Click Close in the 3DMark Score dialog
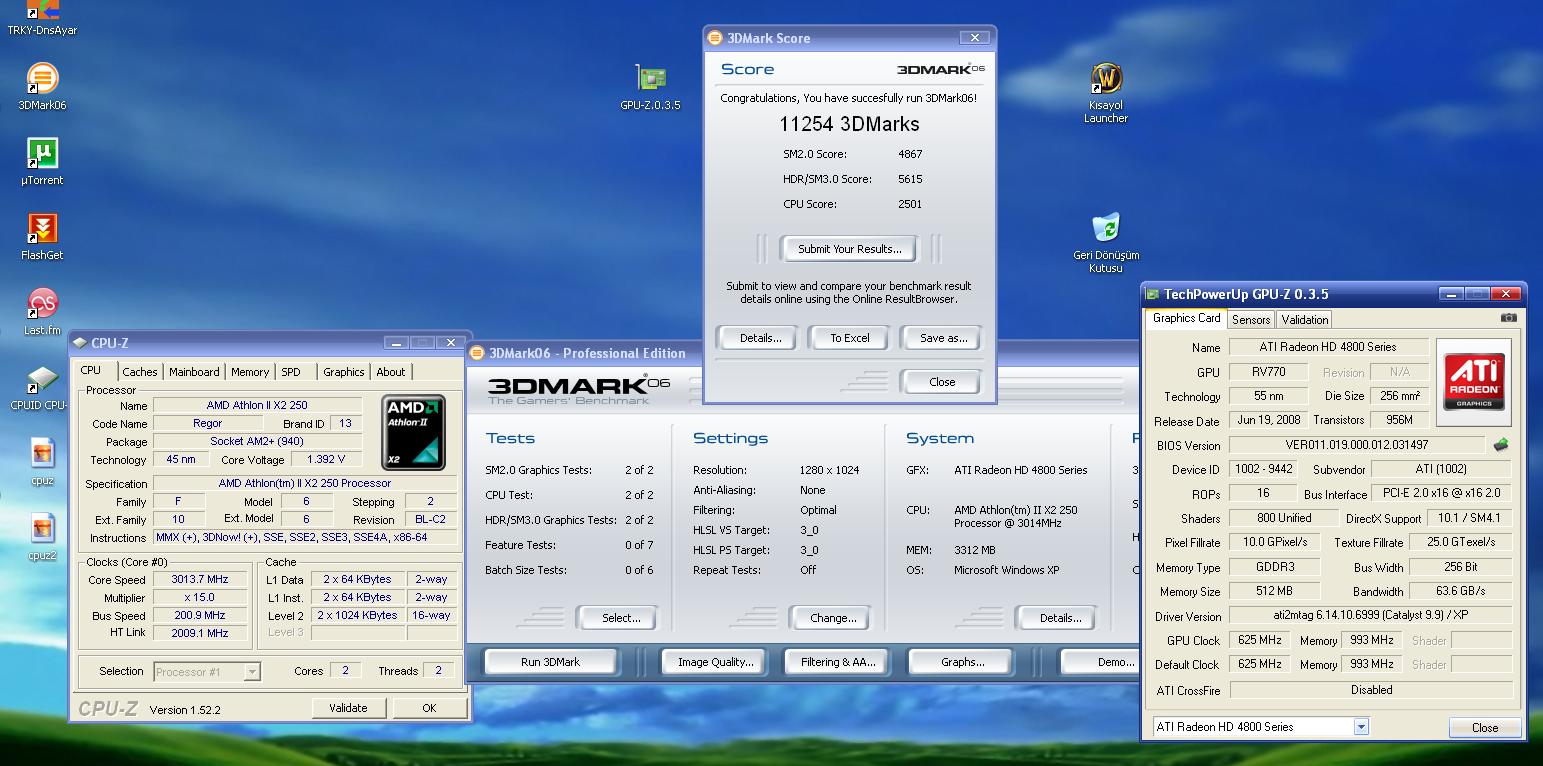The width and height of the screenshot is (1543, 766). (942, 382)
